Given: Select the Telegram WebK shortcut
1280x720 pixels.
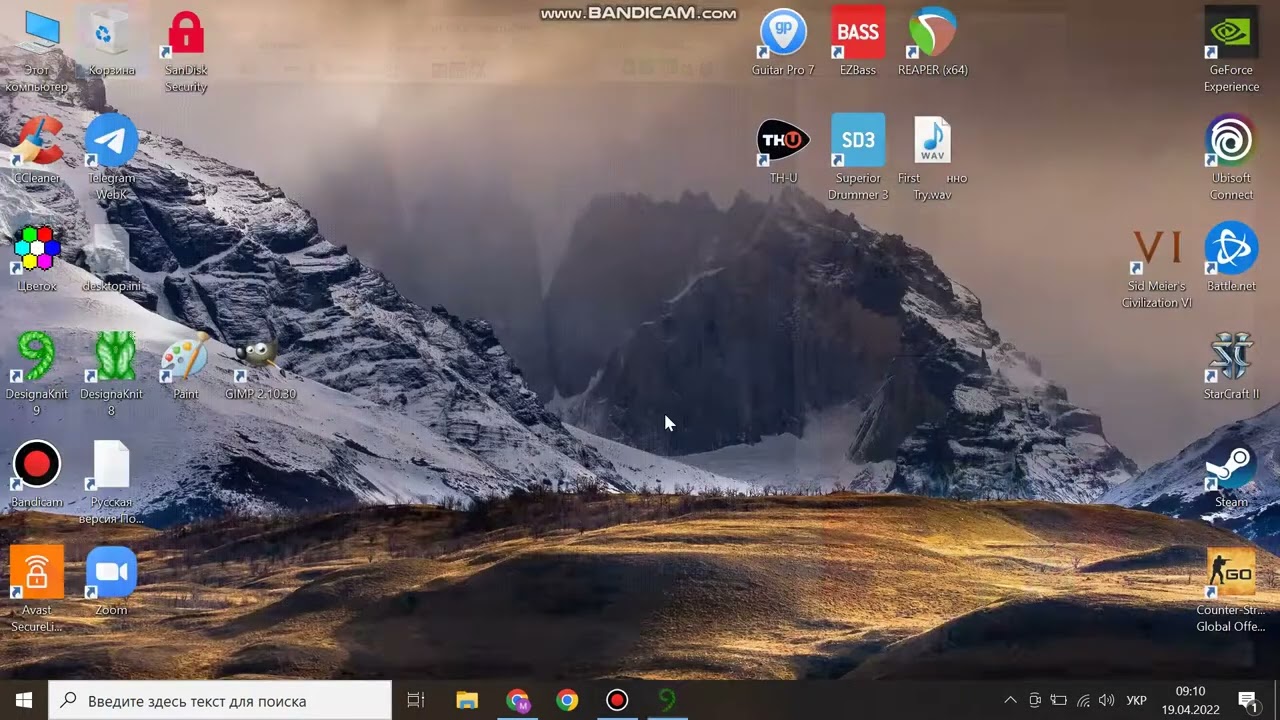Looking at the screenshot, I should coord(111,158).
